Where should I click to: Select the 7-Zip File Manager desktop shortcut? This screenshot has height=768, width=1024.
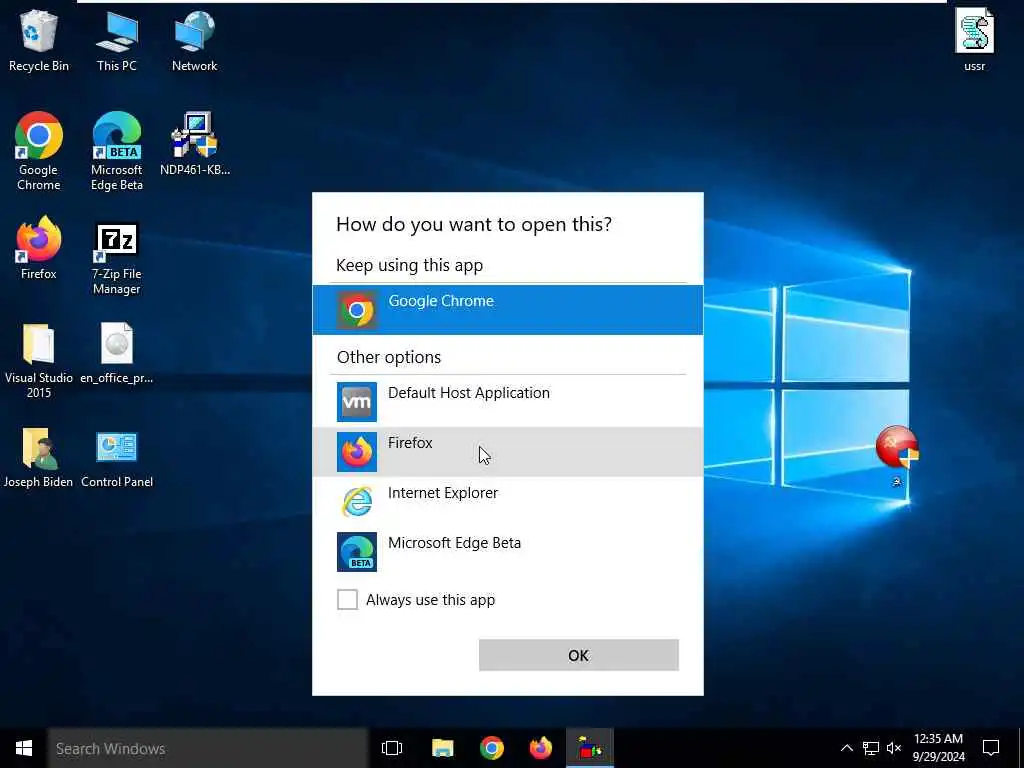click(116, 259)
